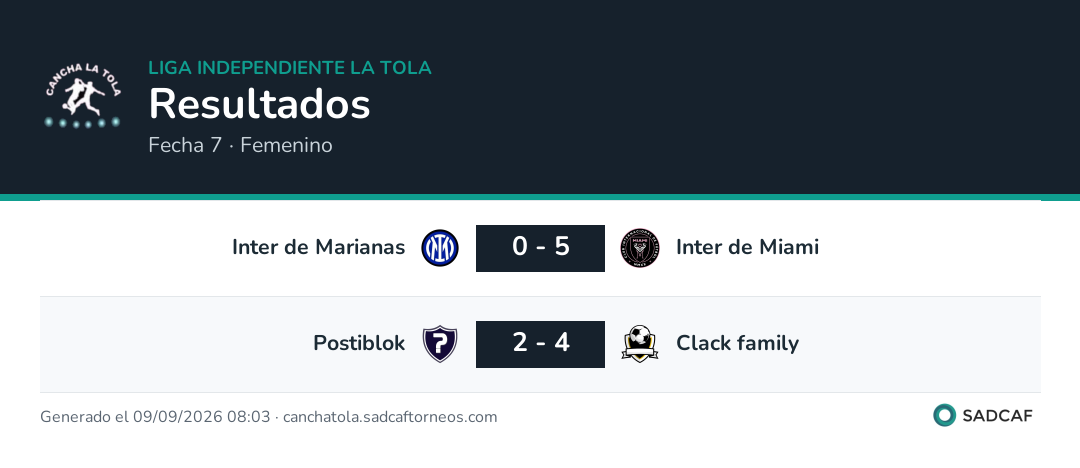Click the Inter de Miami crest
1080x468 pixels.
point(641,248)
